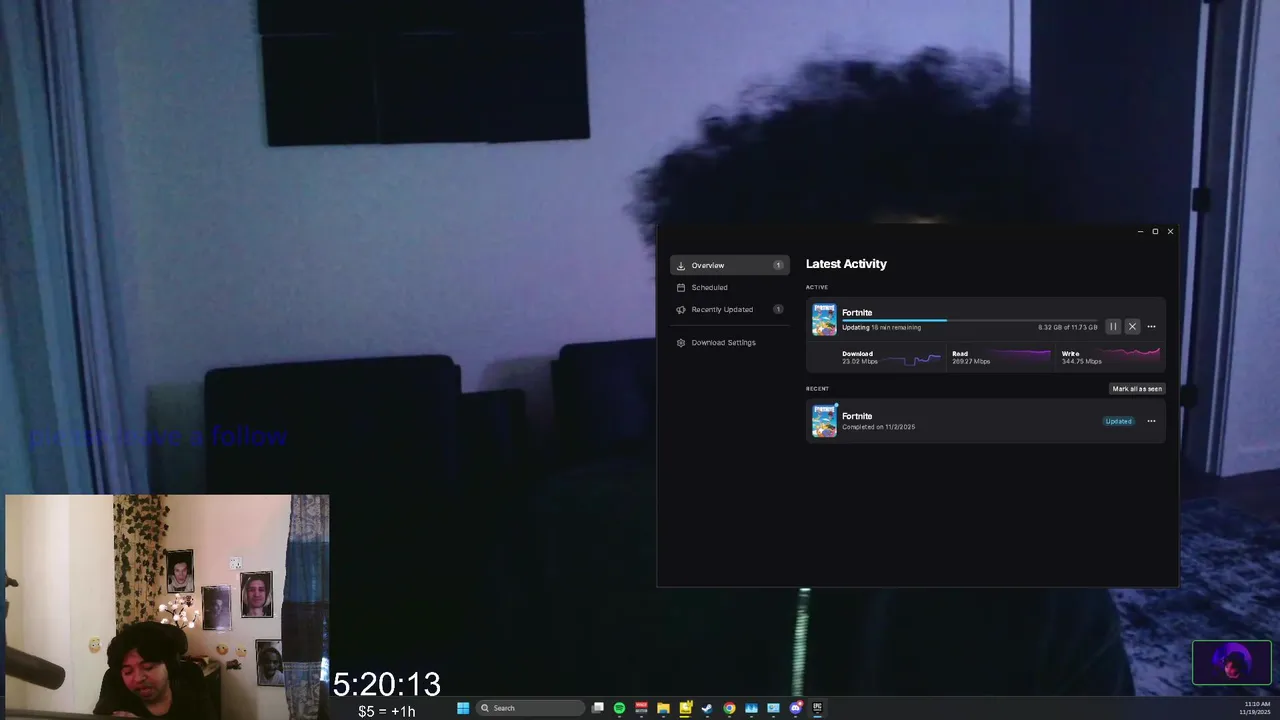1280x720 pixels.
Task: Open more options for completed Fortnite entry
Action: (1151, 421)
